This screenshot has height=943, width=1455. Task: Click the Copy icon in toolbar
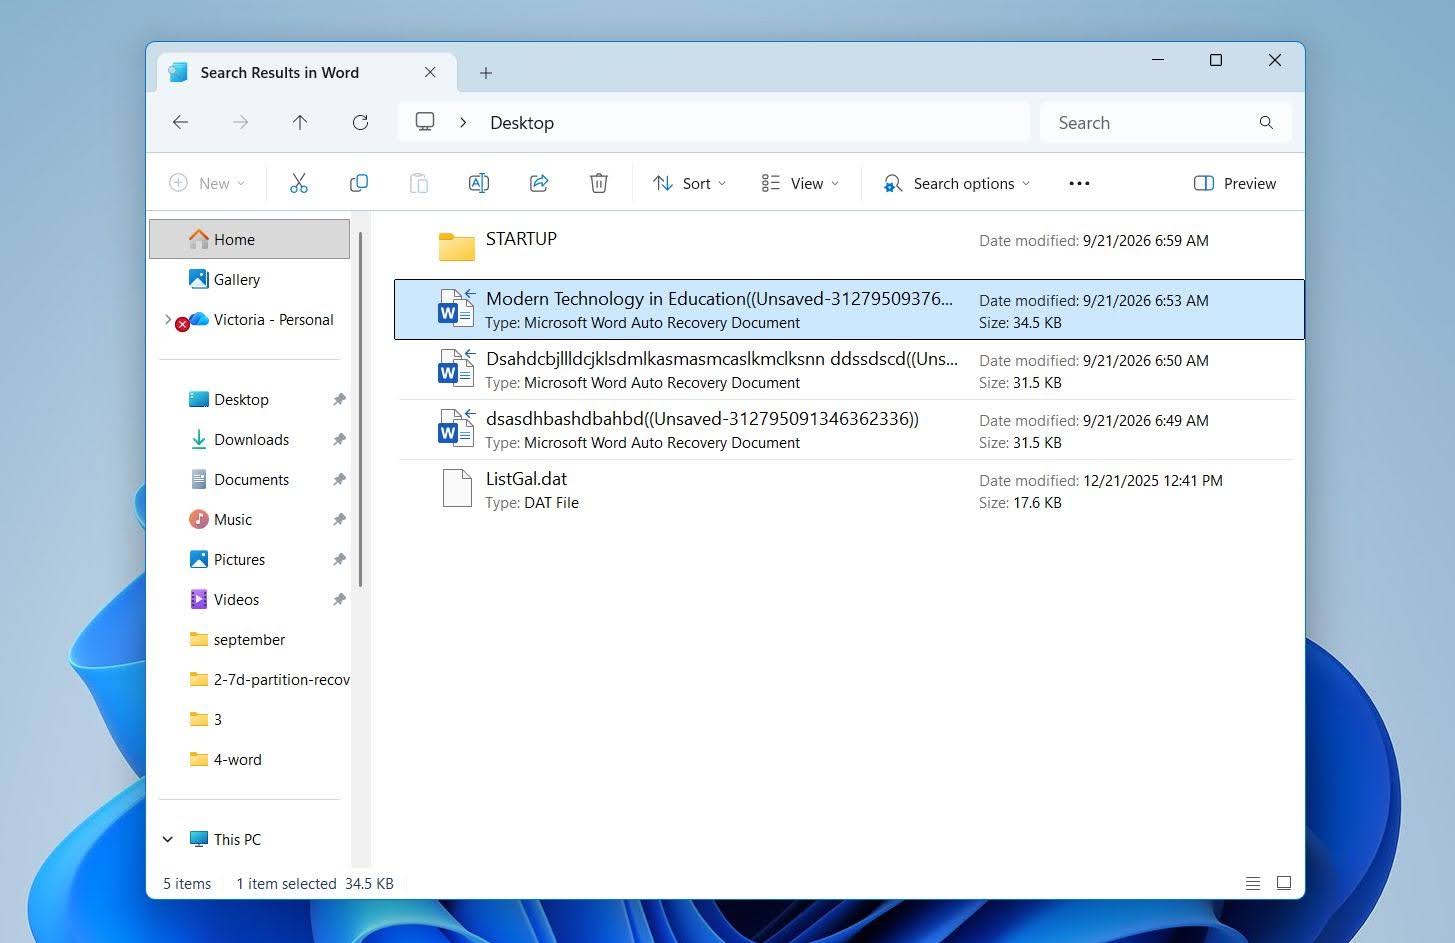coord(359,183)
